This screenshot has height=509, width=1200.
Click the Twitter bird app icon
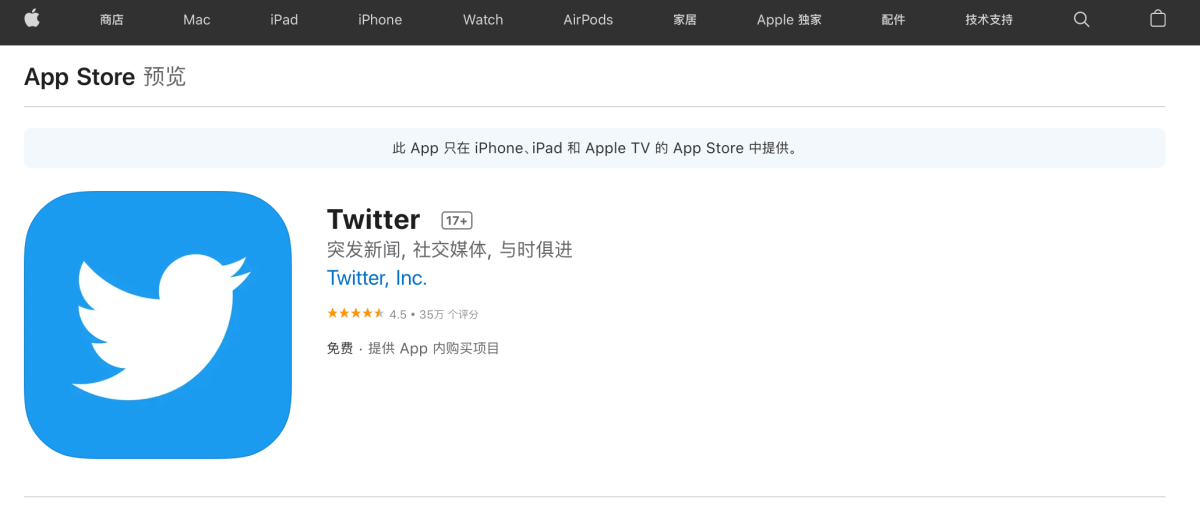pos(158,325)
